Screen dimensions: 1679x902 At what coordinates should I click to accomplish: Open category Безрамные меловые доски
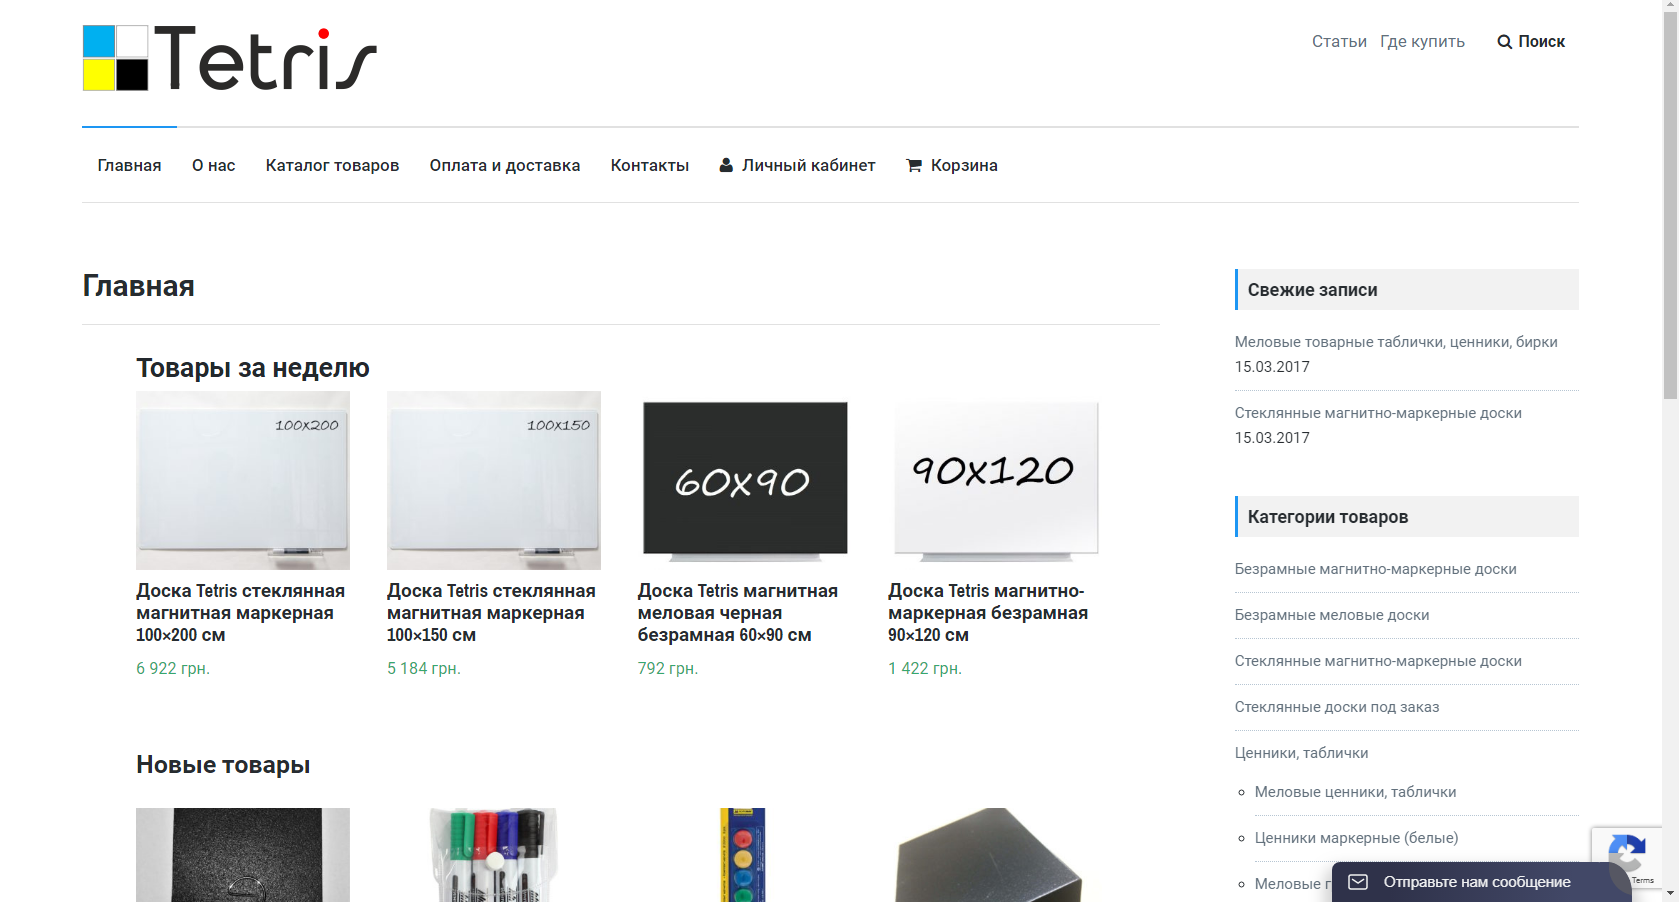tap(1332, 615)
